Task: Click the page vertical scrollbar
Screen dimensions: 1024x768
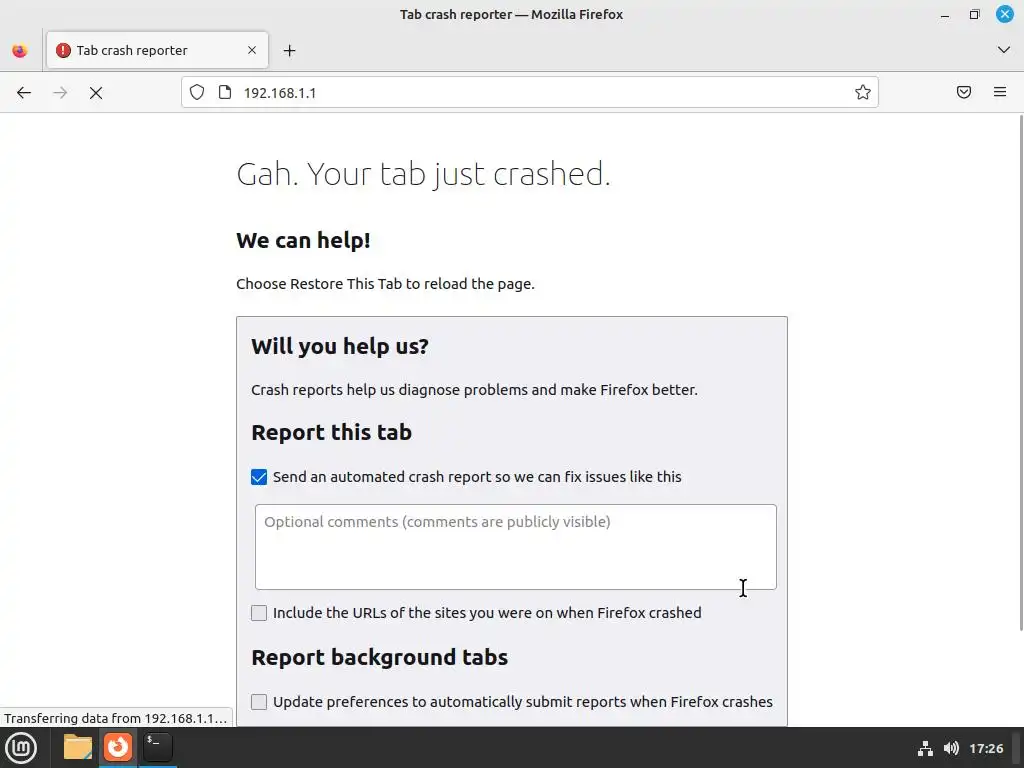Action: (x=1021, y=372)
